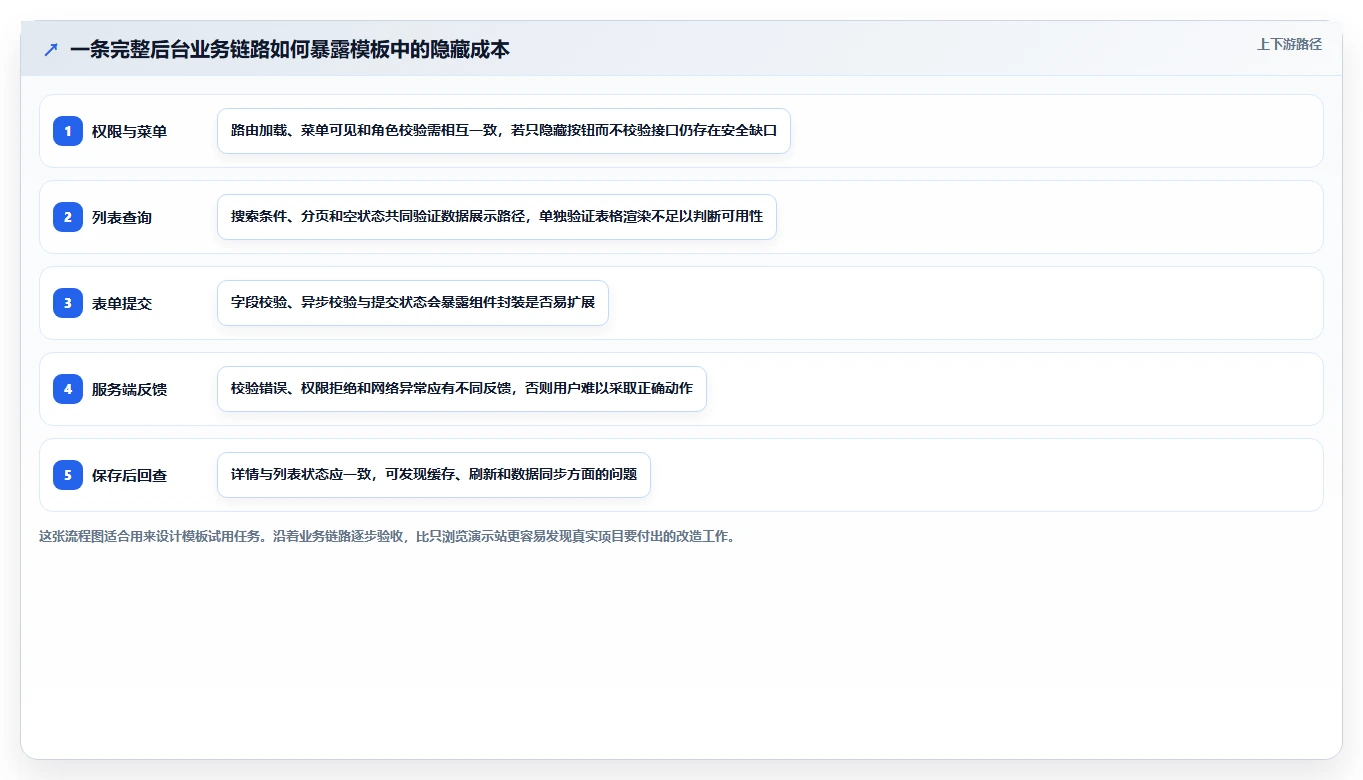Click the description starting 校验错误、权限拒绝

point(462,389)
